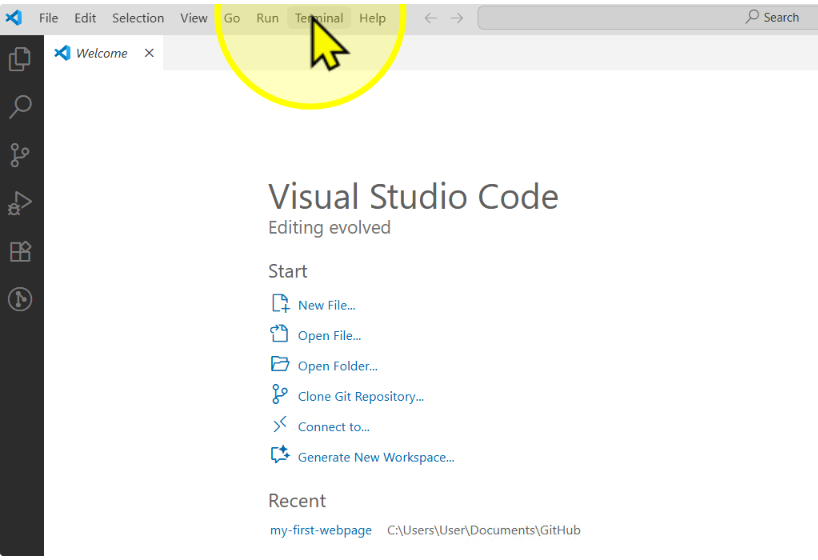Open the Search view in activity bar
Viewport: 818px width, 560px height.
(20, 107)
